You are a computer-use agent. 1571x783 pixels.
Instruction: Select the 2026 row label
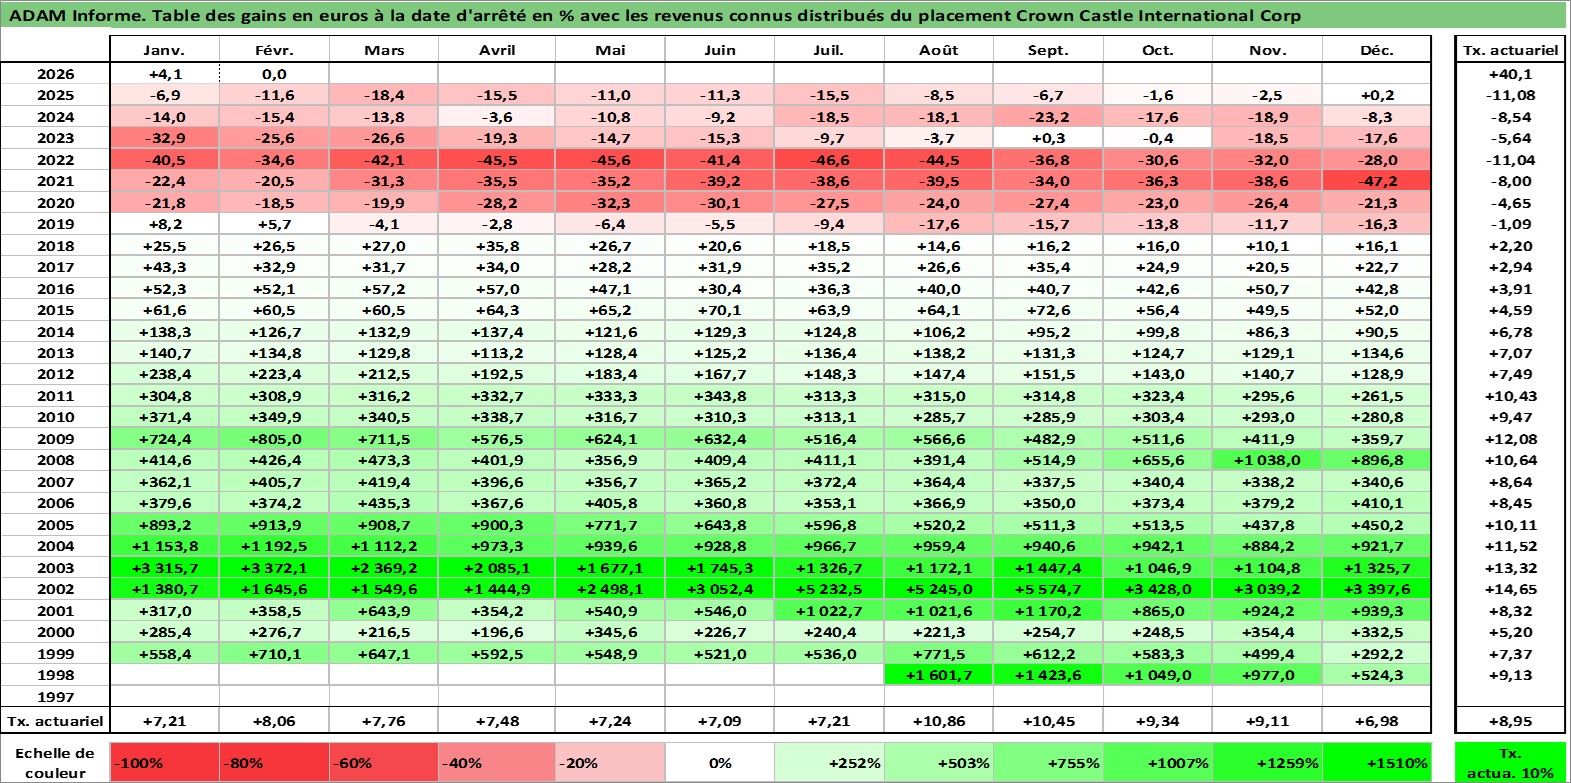click(55, 74)
